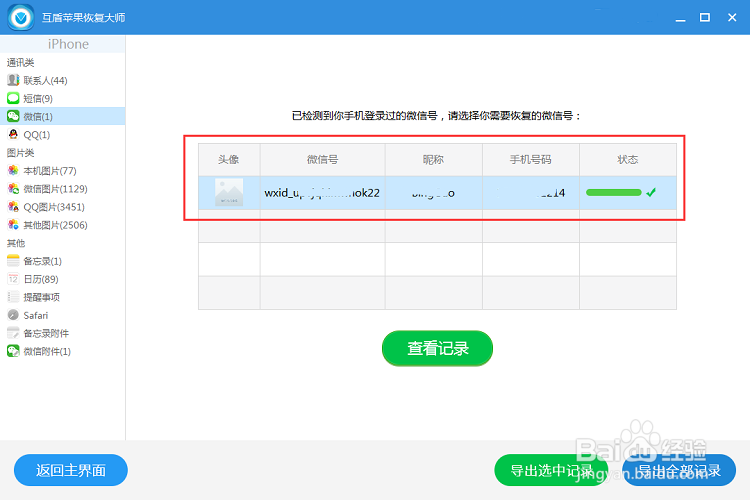
Task: Click the 微信附件 icon
Action: [13, 351]
